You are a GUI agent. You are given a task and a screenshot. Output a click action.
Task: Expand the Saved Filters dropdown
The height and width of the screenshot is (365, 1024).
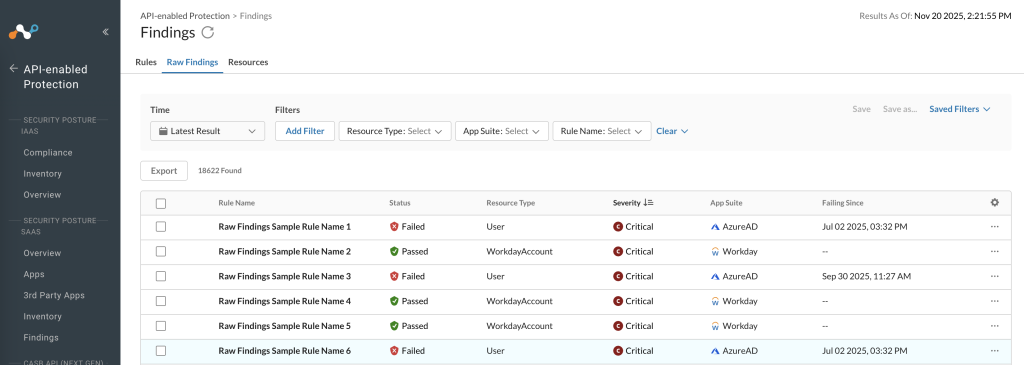coord(960,109)
